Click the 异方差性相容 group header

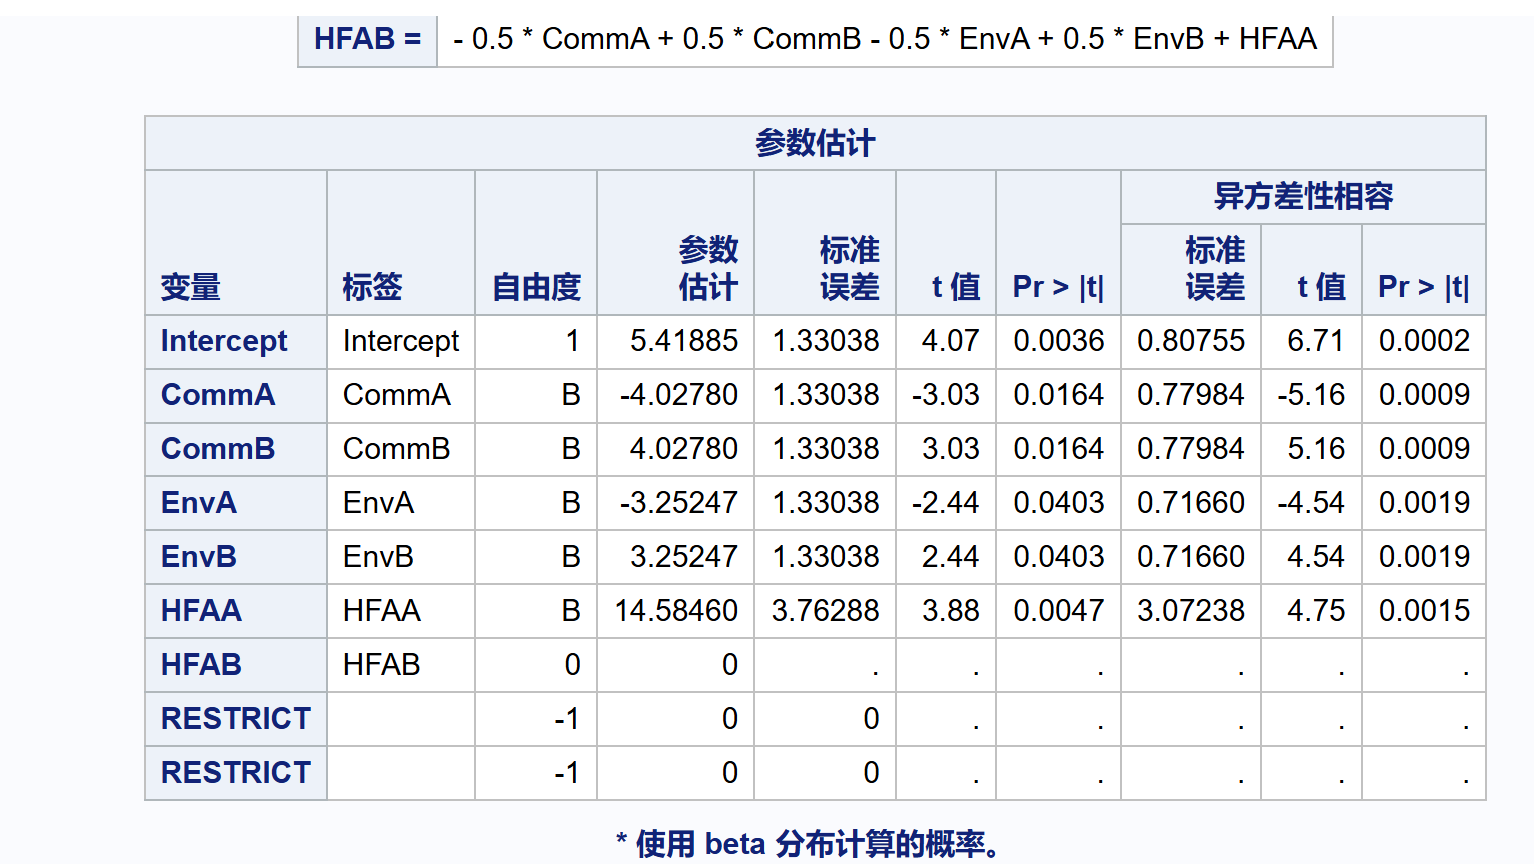click(1303, 197)
